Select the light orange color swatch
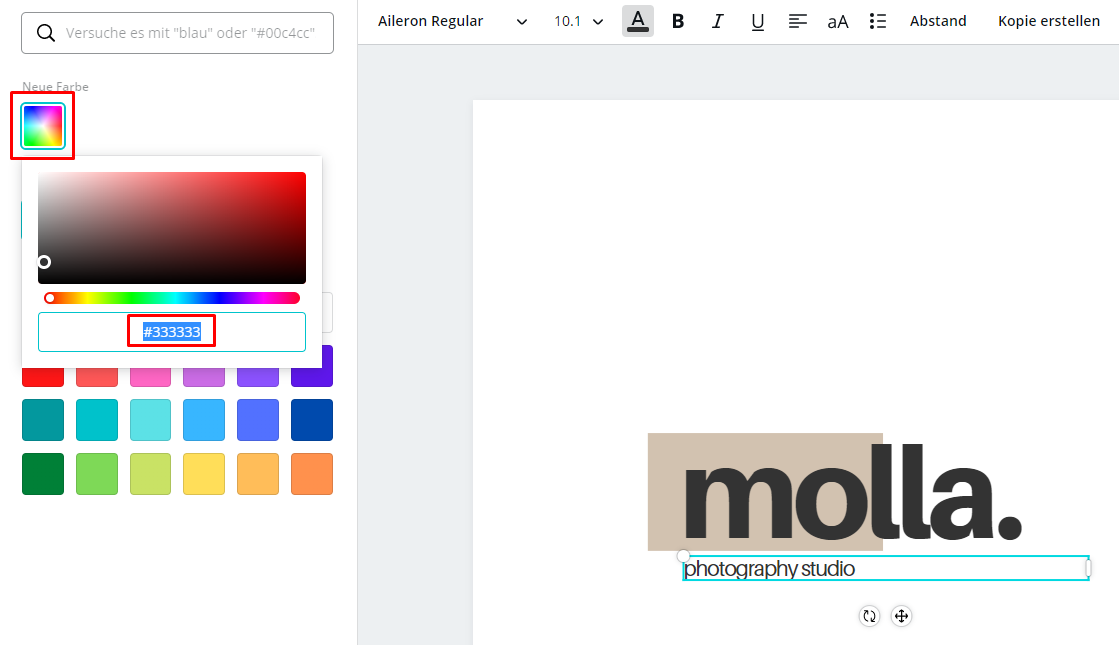The image size is (1119, 645). 258,474
